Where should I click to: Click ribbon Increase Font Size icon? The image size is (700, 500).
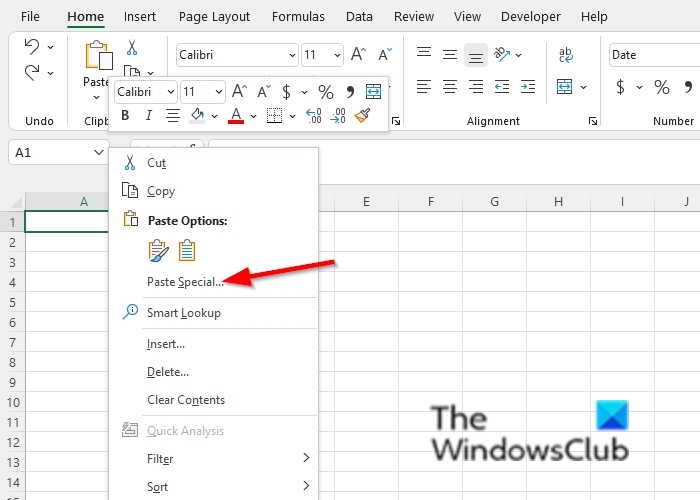pos(358,54)
